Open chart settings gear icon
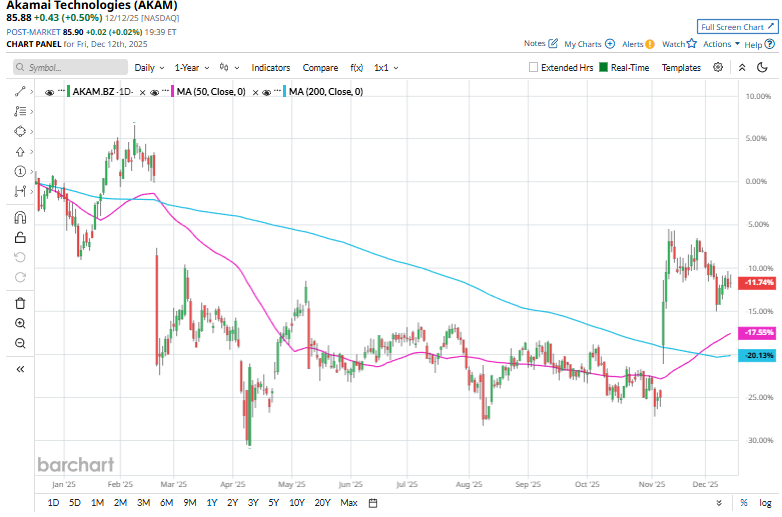Image resolution: width=782 pixels, height=517 pixels. coord(718,68)
